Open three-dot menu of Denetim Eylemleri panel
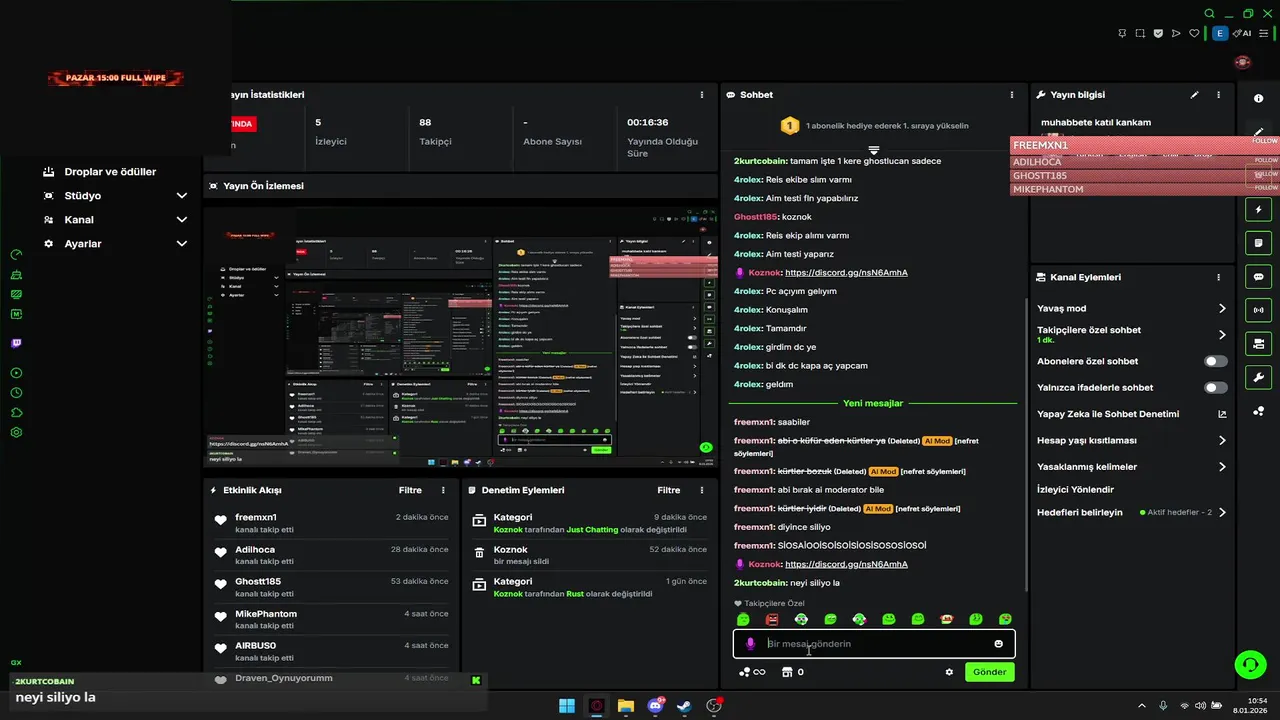The image size is (1280, 720). point(702,491)
